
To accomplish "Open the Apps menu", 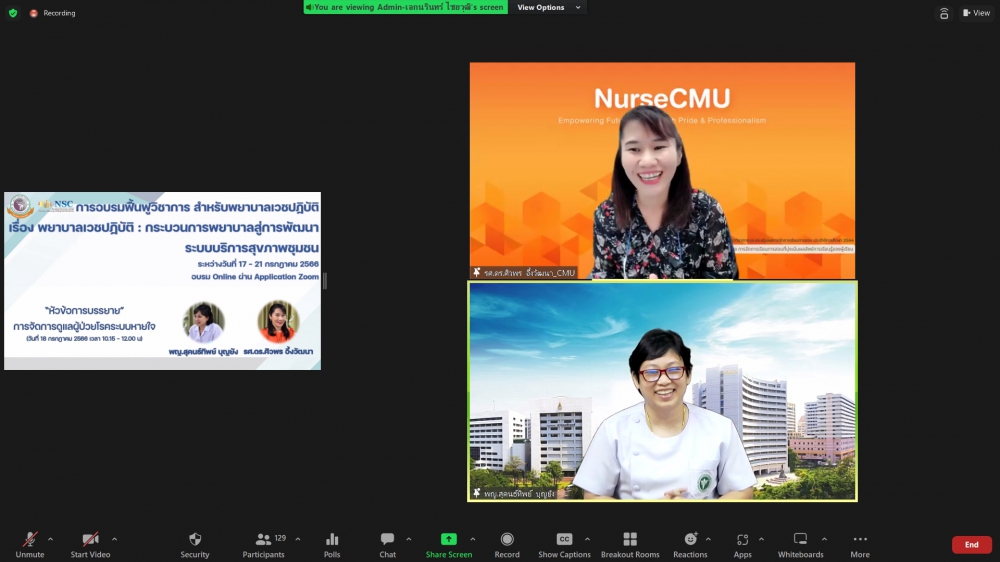I will click(x=742, y=539).
